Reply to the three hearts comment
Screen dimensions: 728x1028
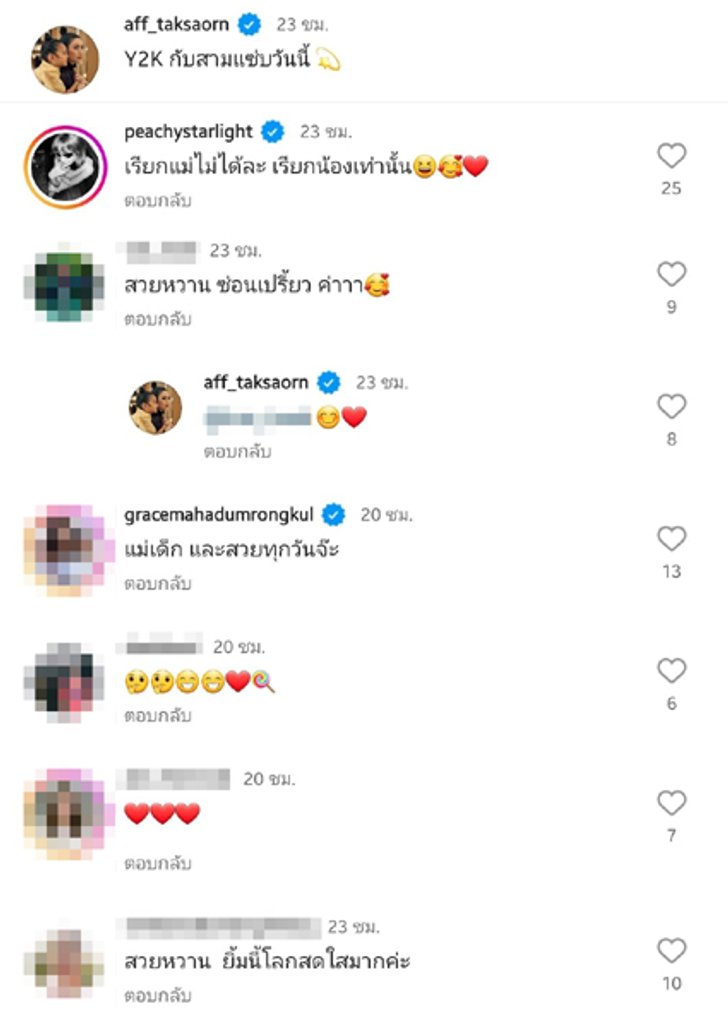click(157, 863)
